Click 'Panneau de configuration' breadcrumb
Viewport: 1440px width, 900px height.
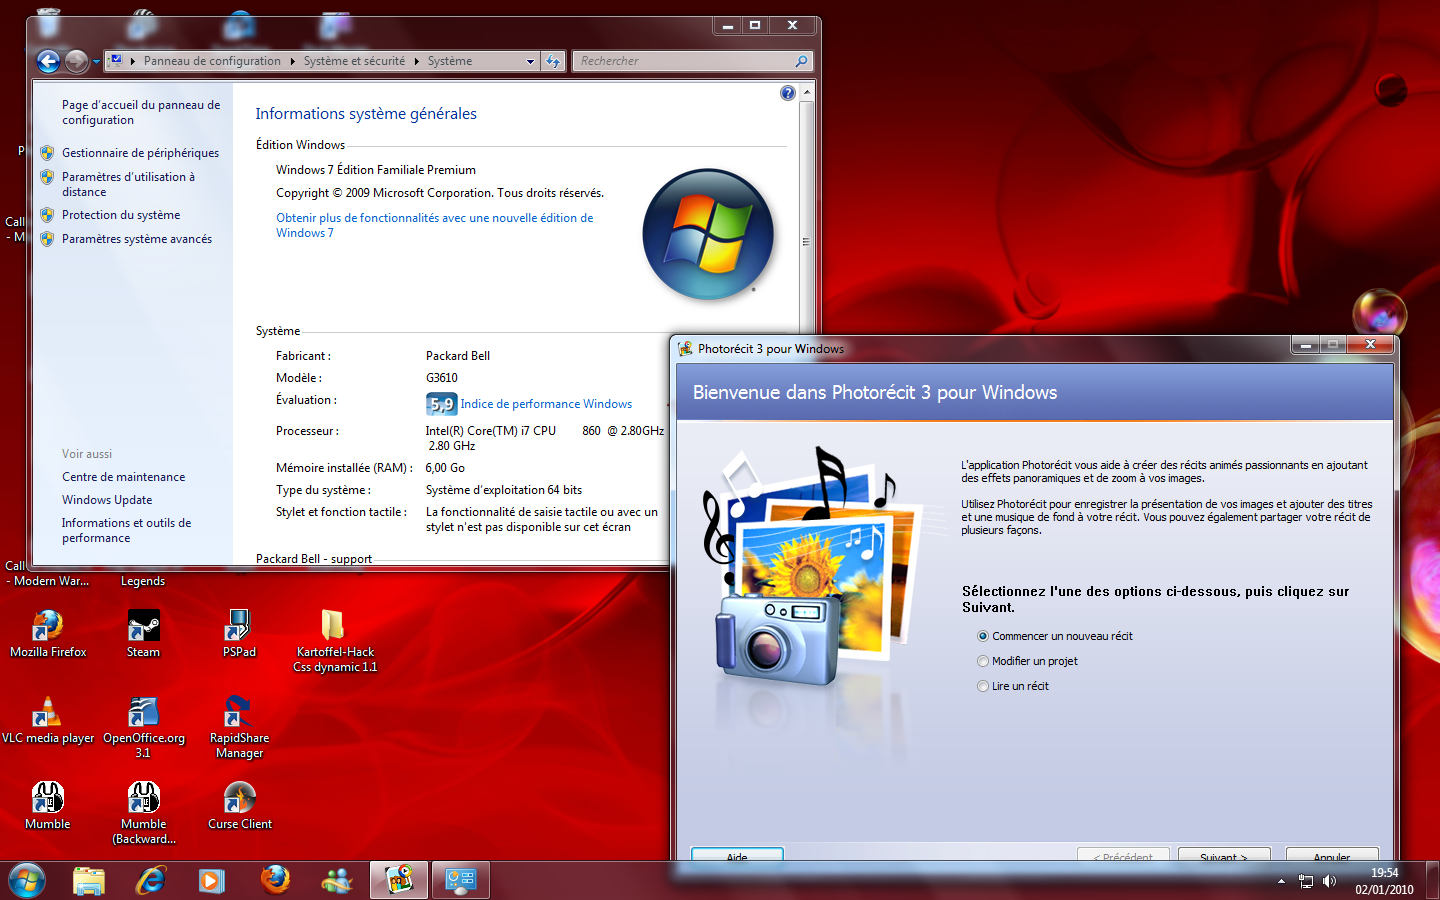tap(212, 61)
